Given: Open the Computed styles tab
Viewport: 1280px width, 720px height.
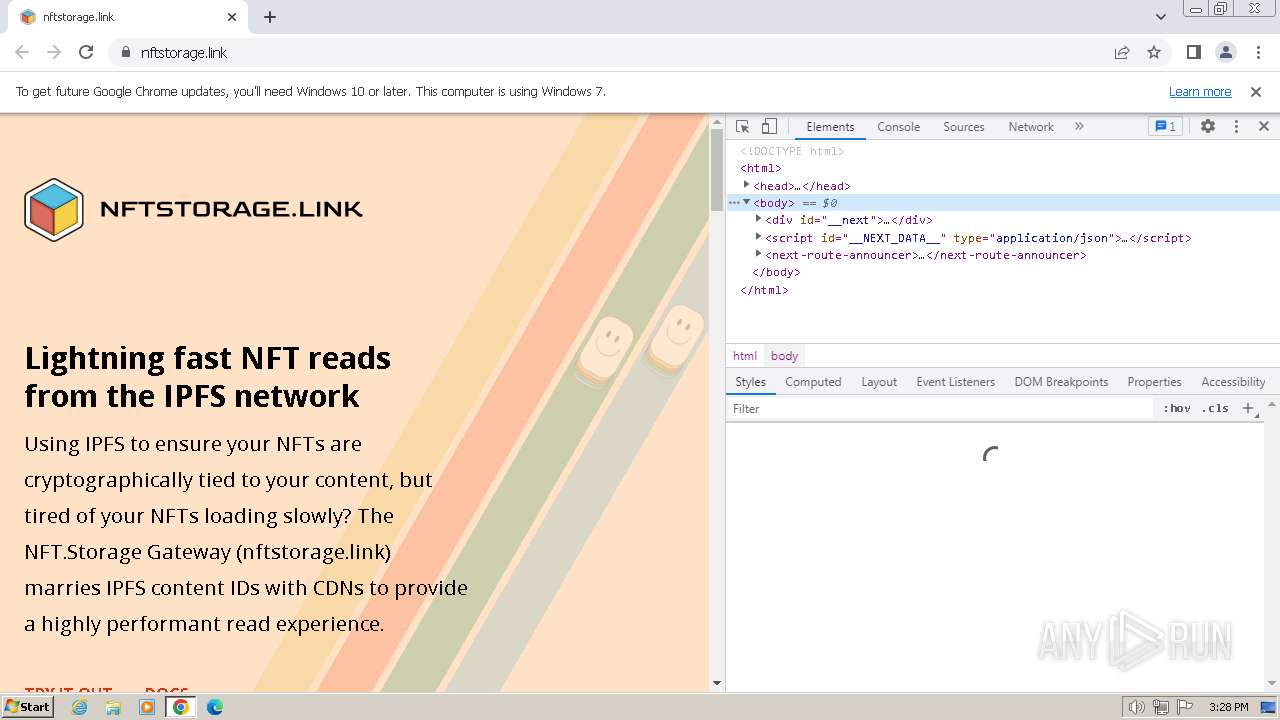Looking at the screenshot, I should pyautogui.click(x=813, y=382).
